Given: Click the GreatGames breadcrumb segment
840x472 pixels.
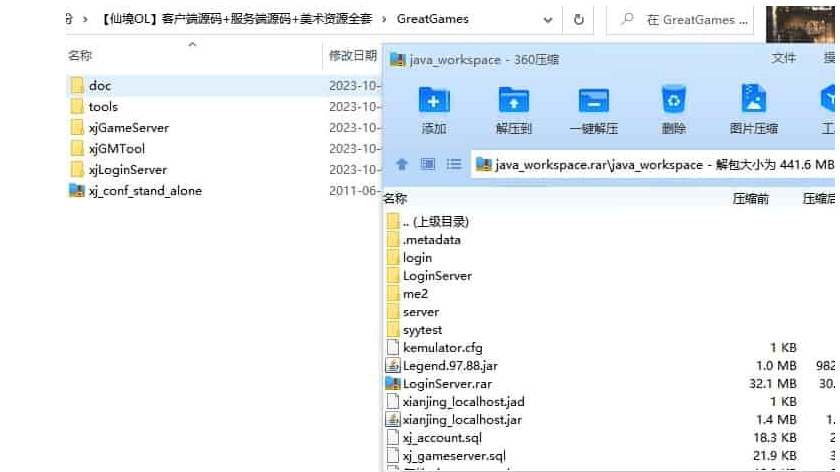Looking at the screenshot, I should point(432,19).
